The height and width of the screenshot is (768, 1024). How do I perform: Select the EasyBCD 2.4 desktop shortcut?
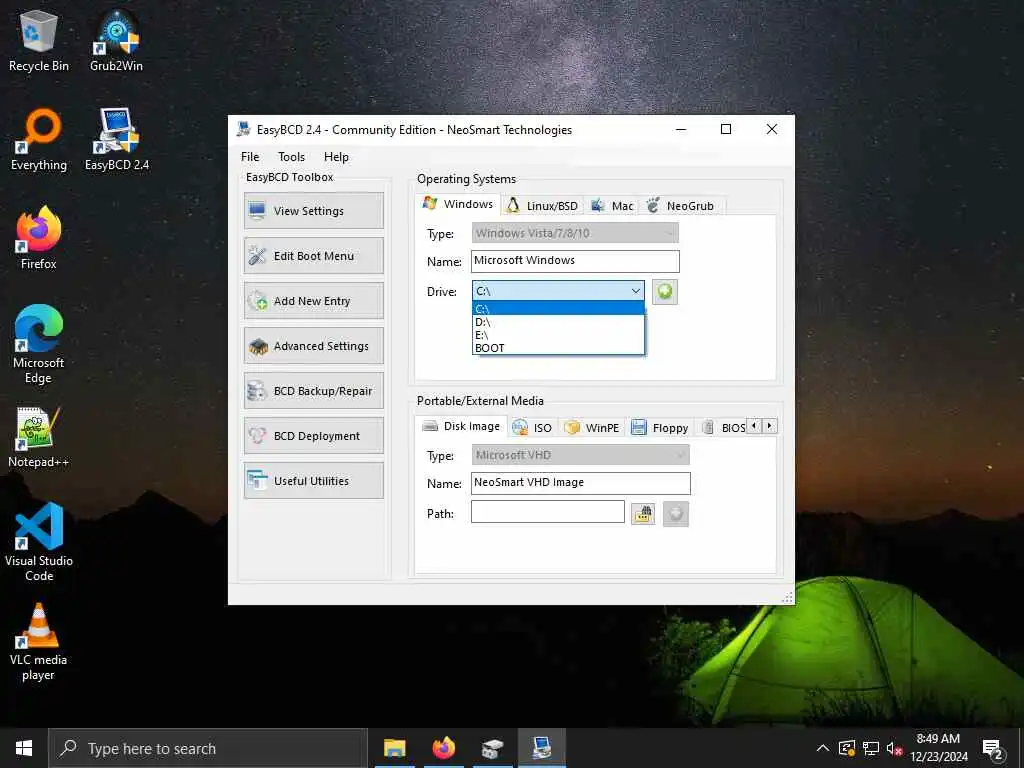[x=117, y=140]
